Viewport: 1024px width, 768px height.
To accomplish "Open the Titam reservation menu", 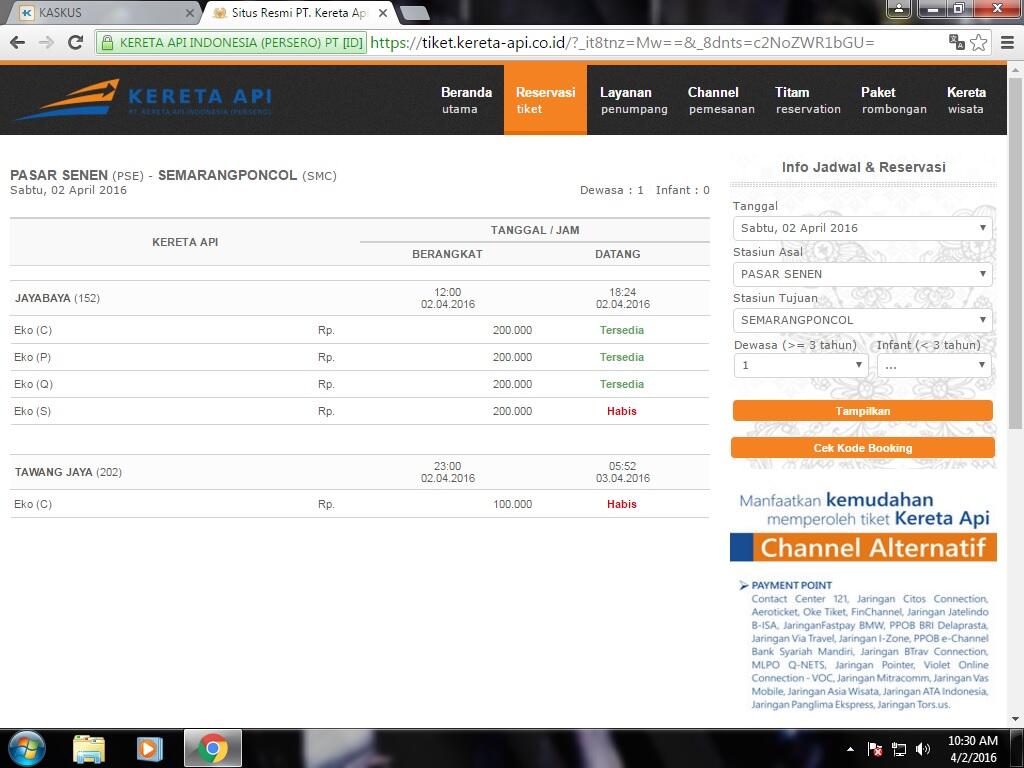I will pos(808,100).
